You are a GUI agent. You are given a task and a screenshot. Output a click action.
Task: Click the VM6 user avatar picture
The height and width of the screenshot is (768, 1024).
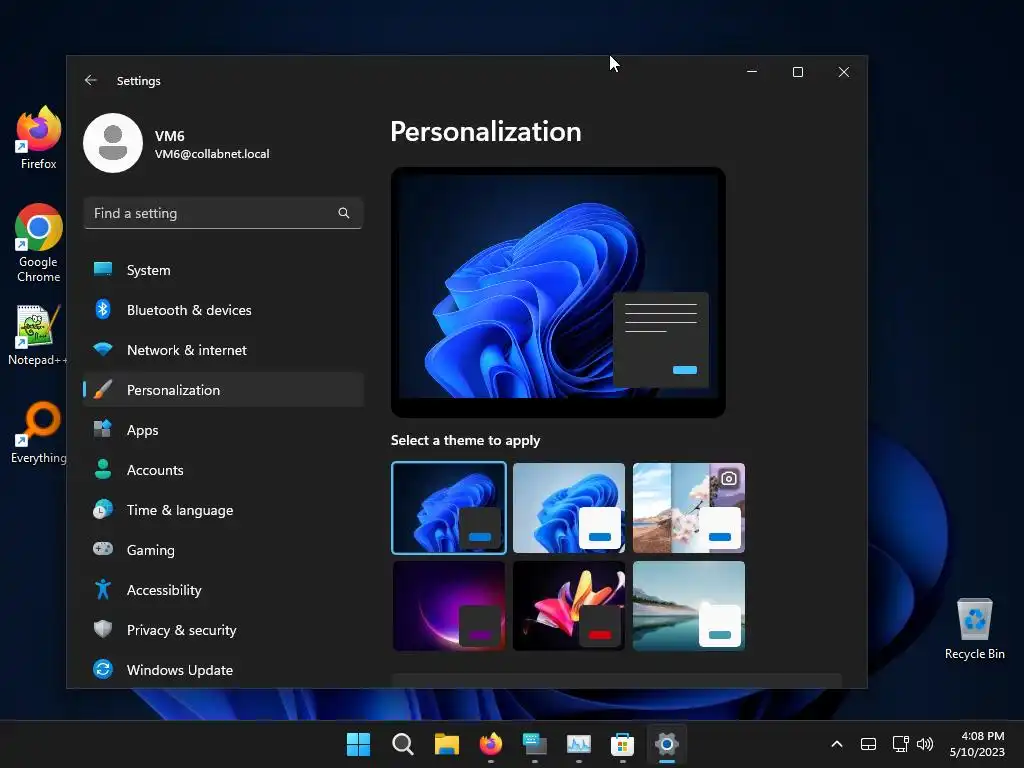pos(113,143)
